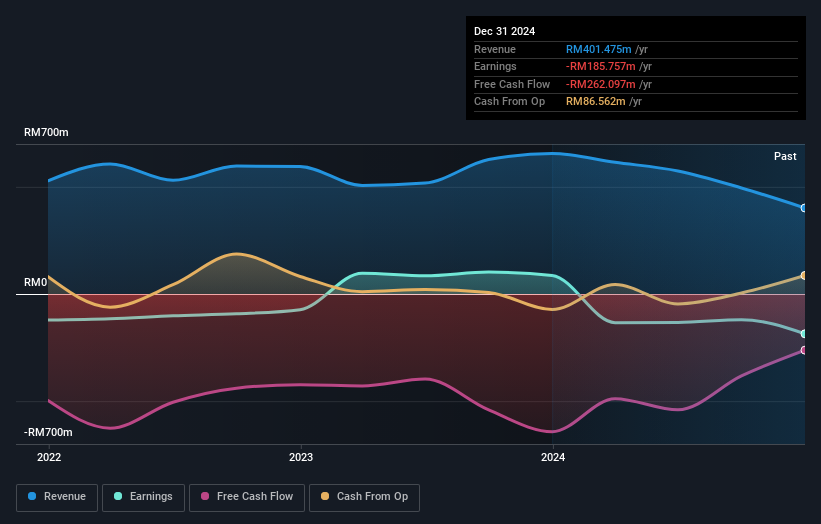Click the Cash From Op label in tooltip
This screenshot has height=524, width=821.
click(509, 102)
